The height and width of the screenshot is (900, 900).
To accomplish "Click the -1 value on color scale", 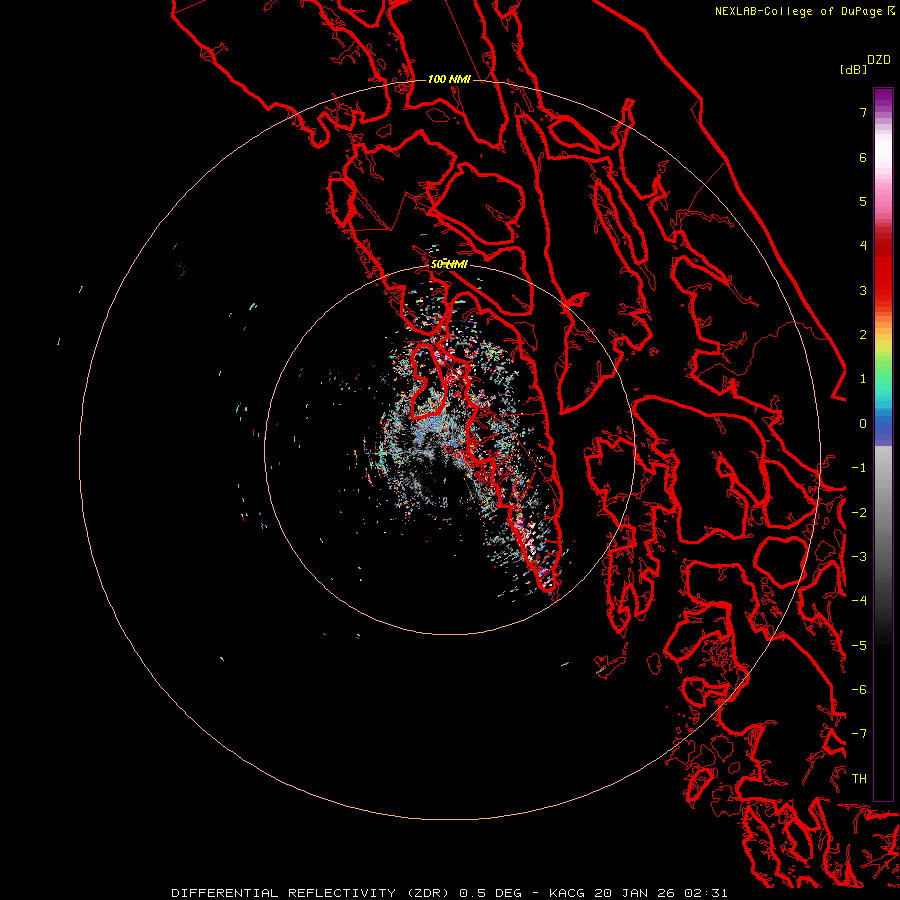I will (x=859, y=468).
